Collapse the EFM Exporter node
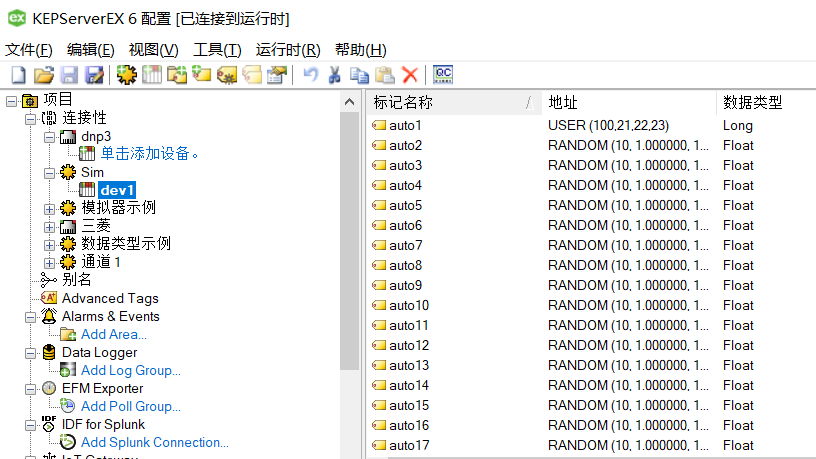Viewport: 816px width, 459px height. (x=30, y=389)
